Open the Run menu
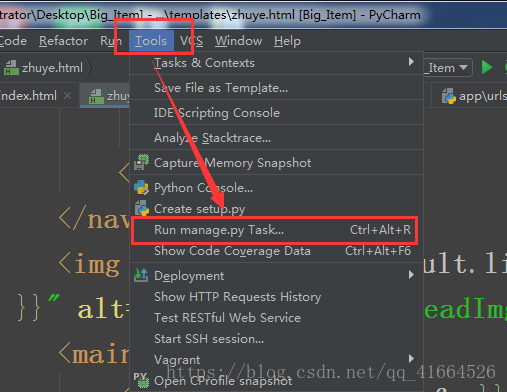Image resolution: width=507 pixels, height=392 pixels. tap(111, 41)
